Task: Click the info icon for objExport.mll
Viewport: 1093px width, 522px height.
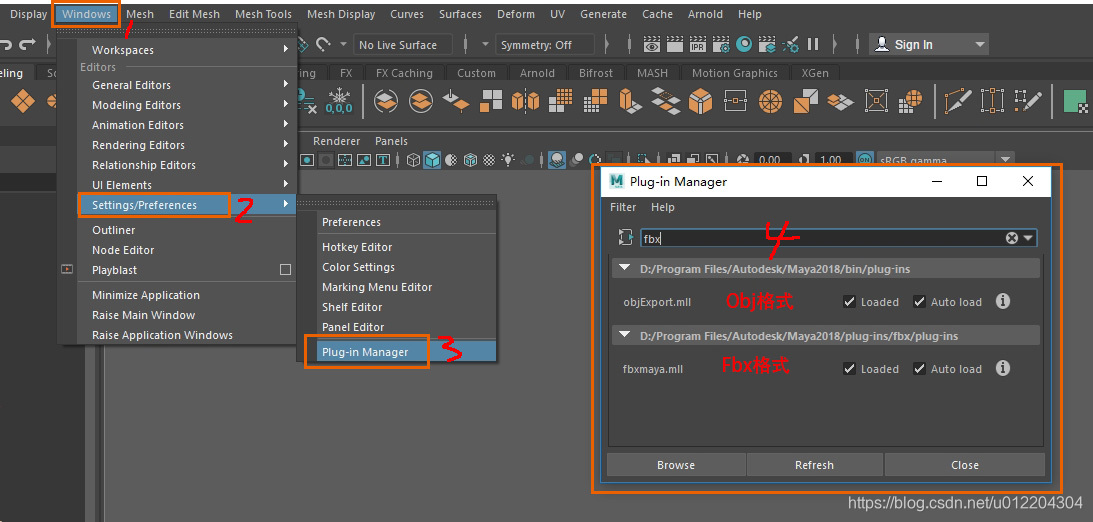Action: [x=1002, y=301]
